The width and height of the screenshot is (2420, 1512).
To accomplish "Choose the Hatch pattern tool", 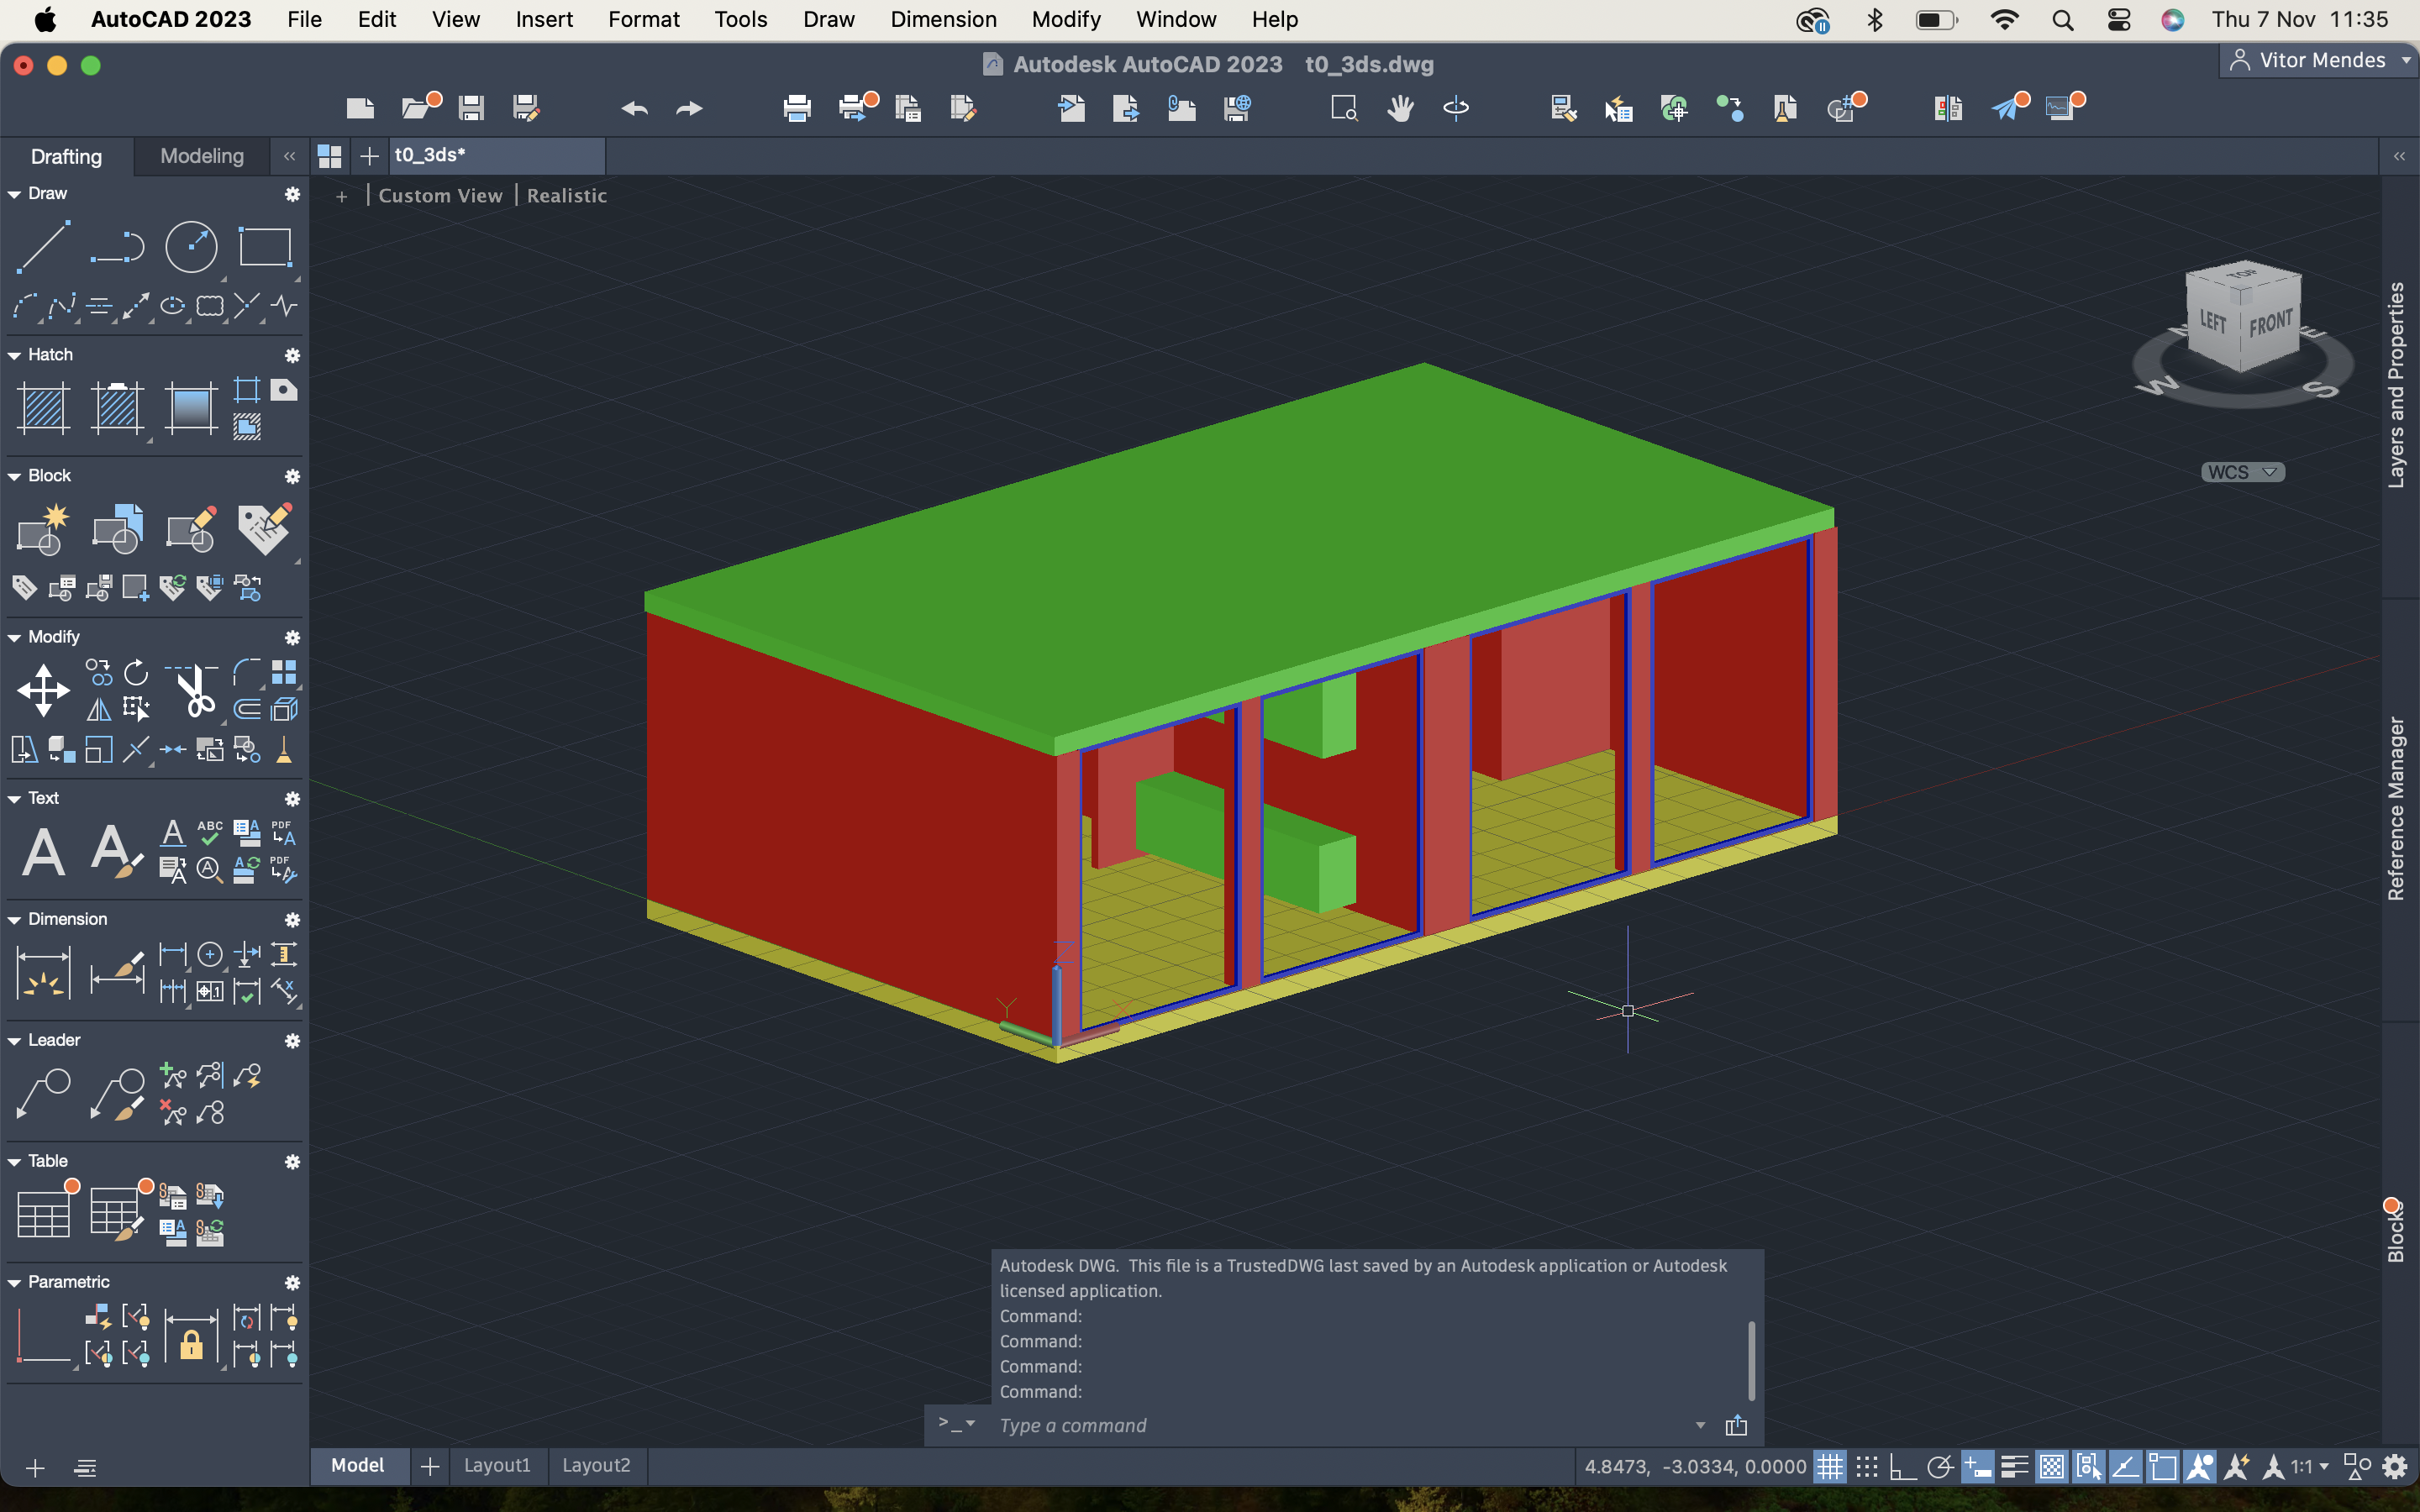I will 43,408.
